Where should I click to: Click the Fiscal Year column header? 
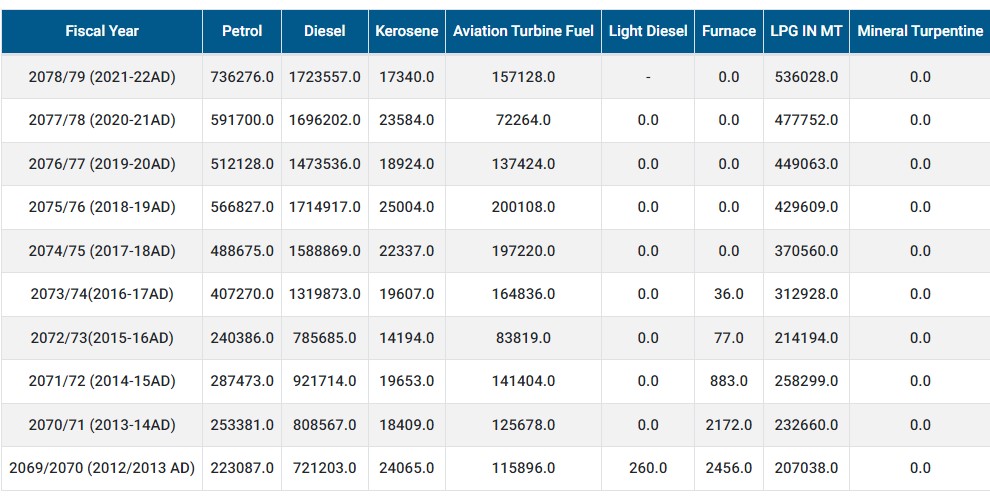pos(102,31)
